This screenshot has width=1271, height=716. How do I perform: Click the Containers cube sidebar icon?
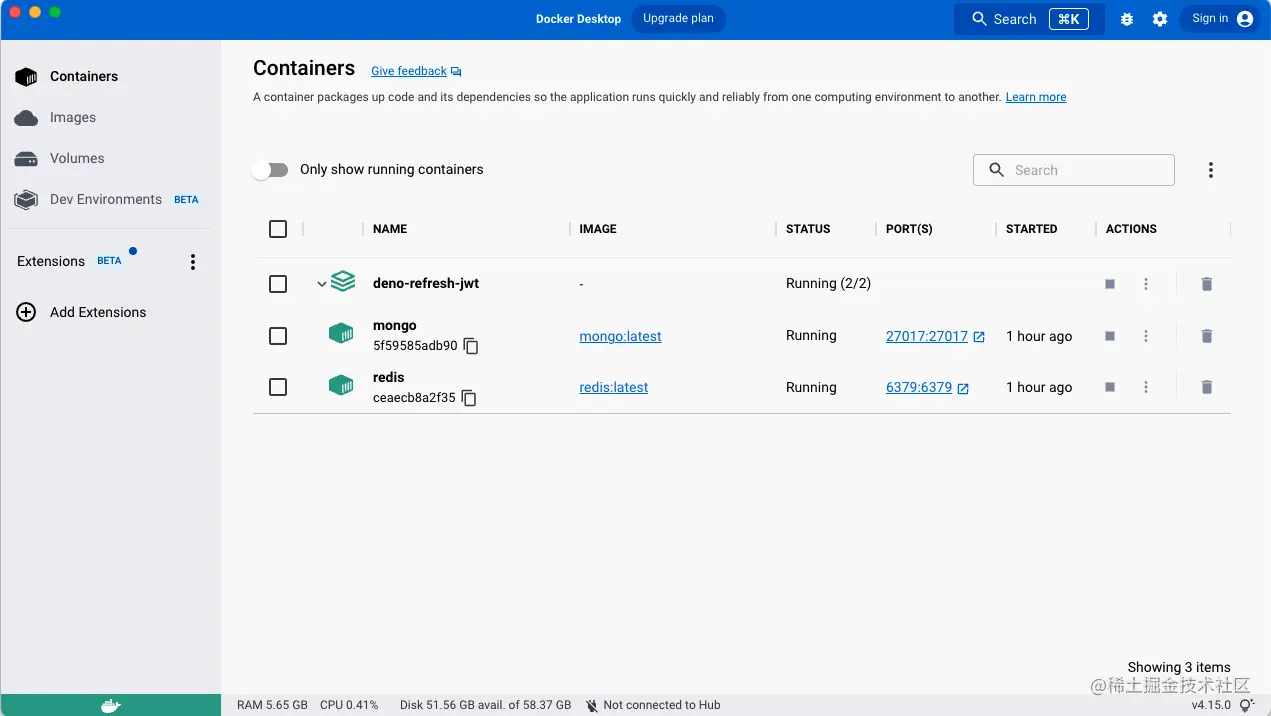tap(26, 77)
